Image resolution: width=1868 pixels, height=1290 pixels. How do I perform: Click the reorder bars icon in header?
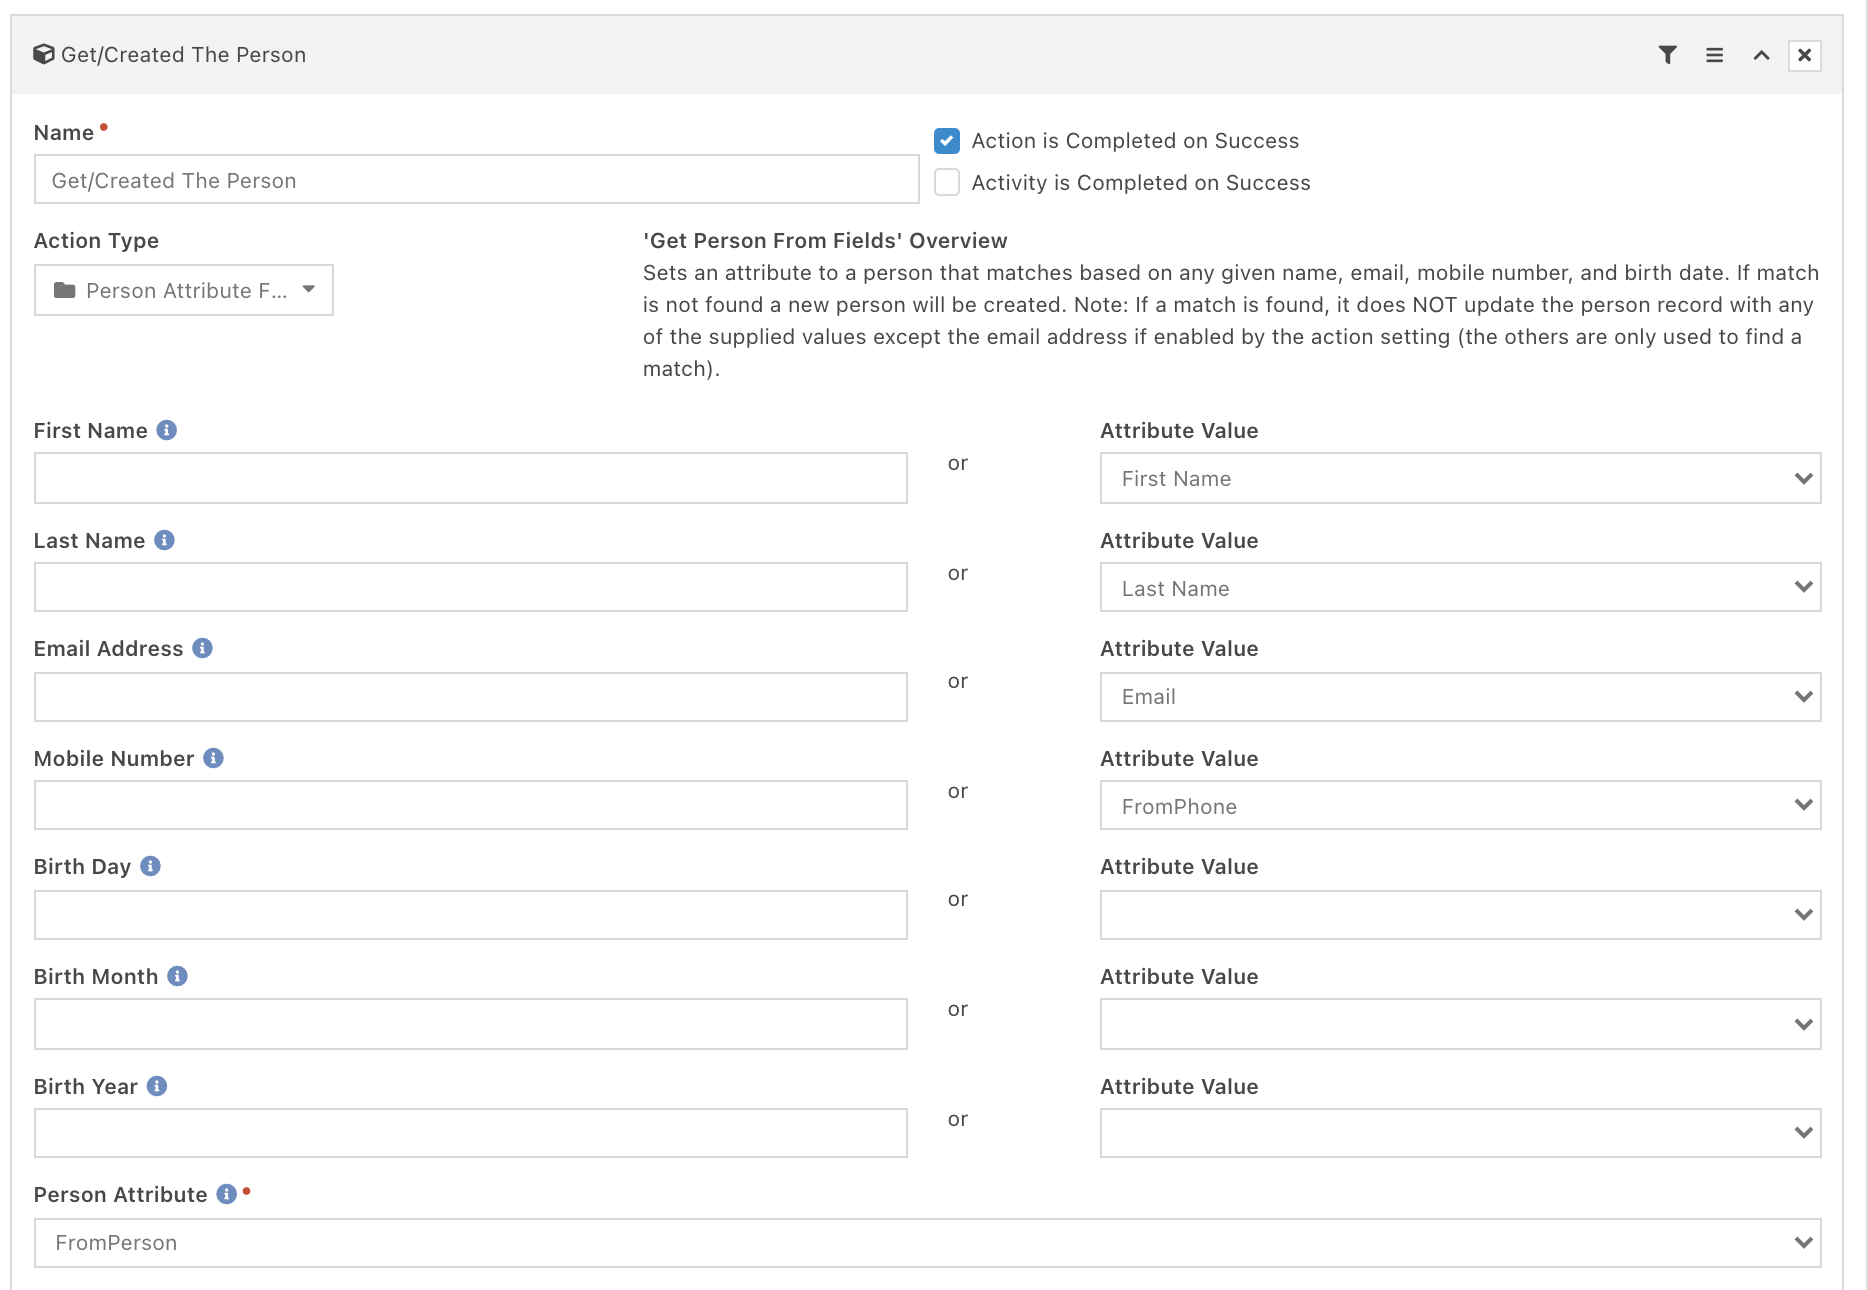pos(1714,55)
